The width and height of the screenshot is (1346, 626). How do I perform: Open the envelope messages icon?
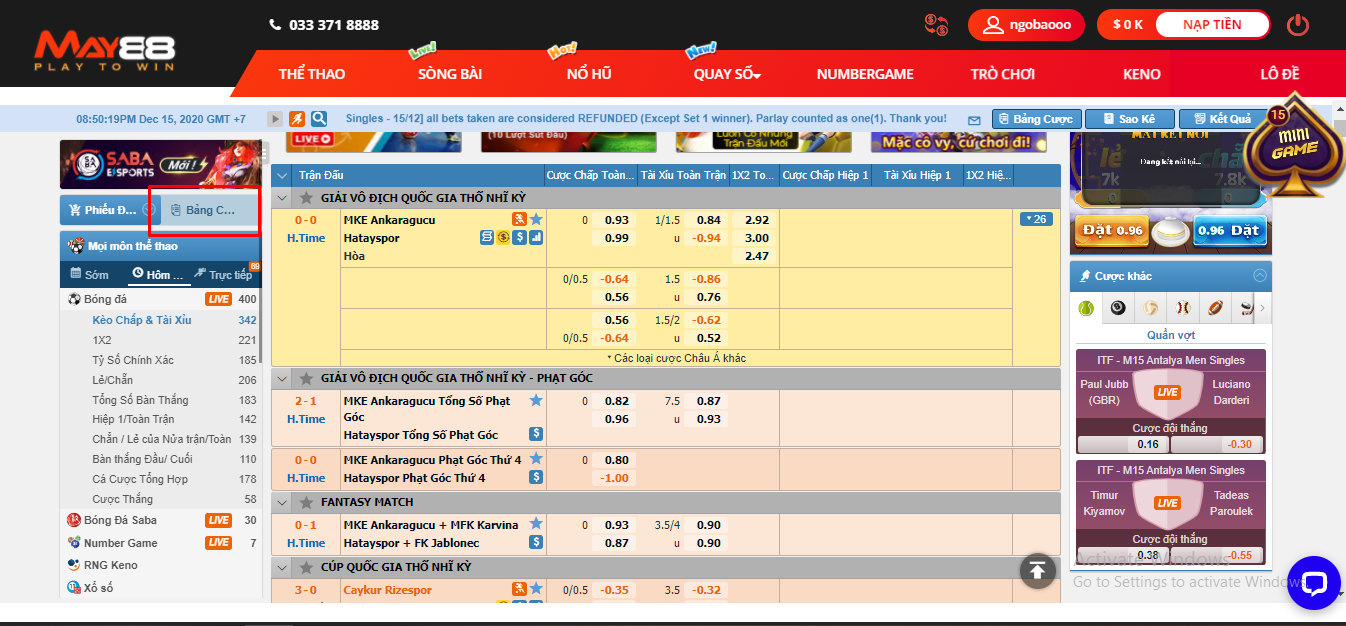click(974, 120)
